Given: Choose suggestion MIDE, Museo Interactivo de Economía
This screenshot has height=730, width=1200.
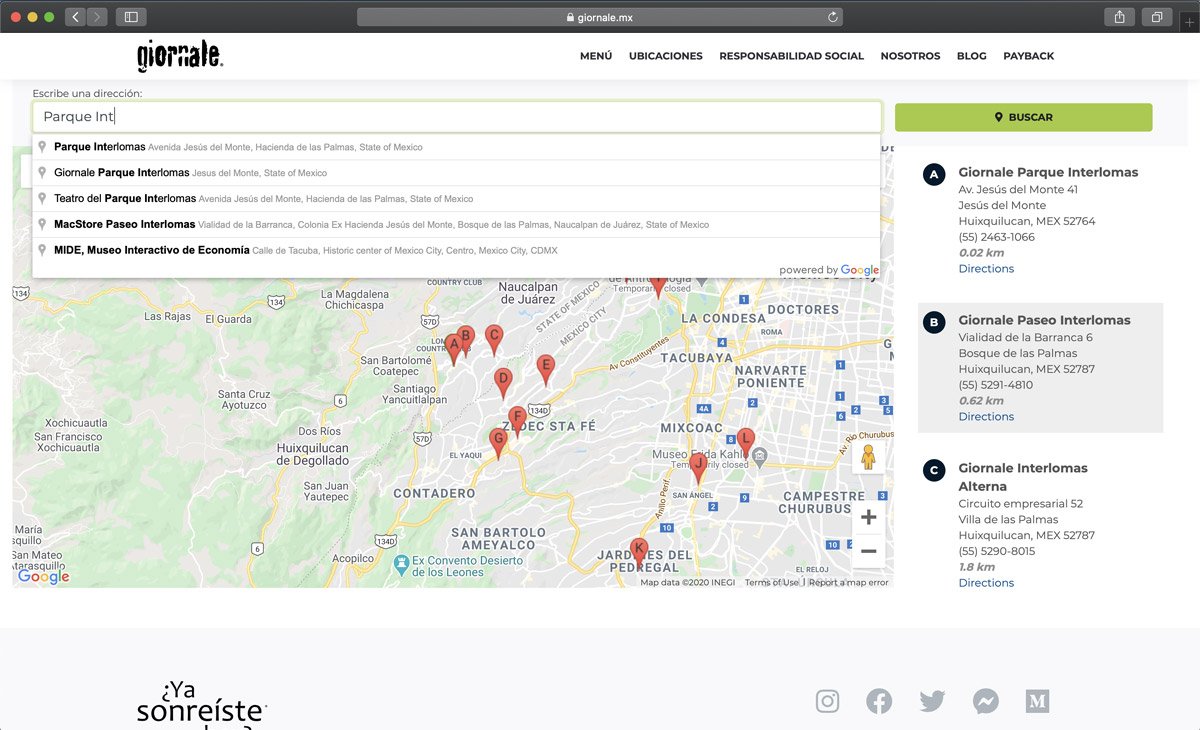Looking at the screenshot, I should [456, 250].
